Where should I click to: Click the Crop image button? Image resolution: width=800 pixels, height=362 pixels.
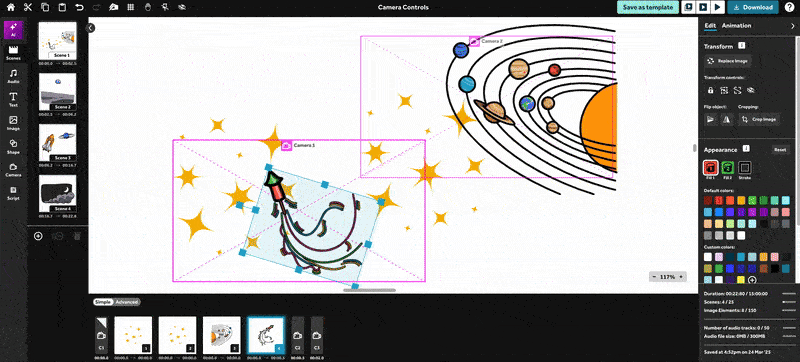759,119
